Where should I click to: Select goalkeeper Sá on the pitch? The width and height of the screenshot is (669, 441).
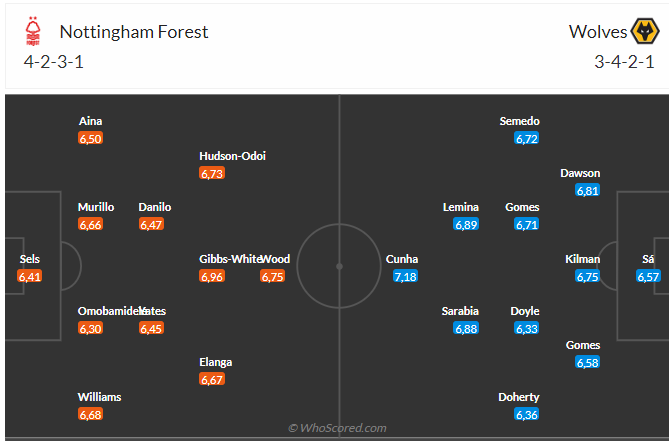click(648, 259)
